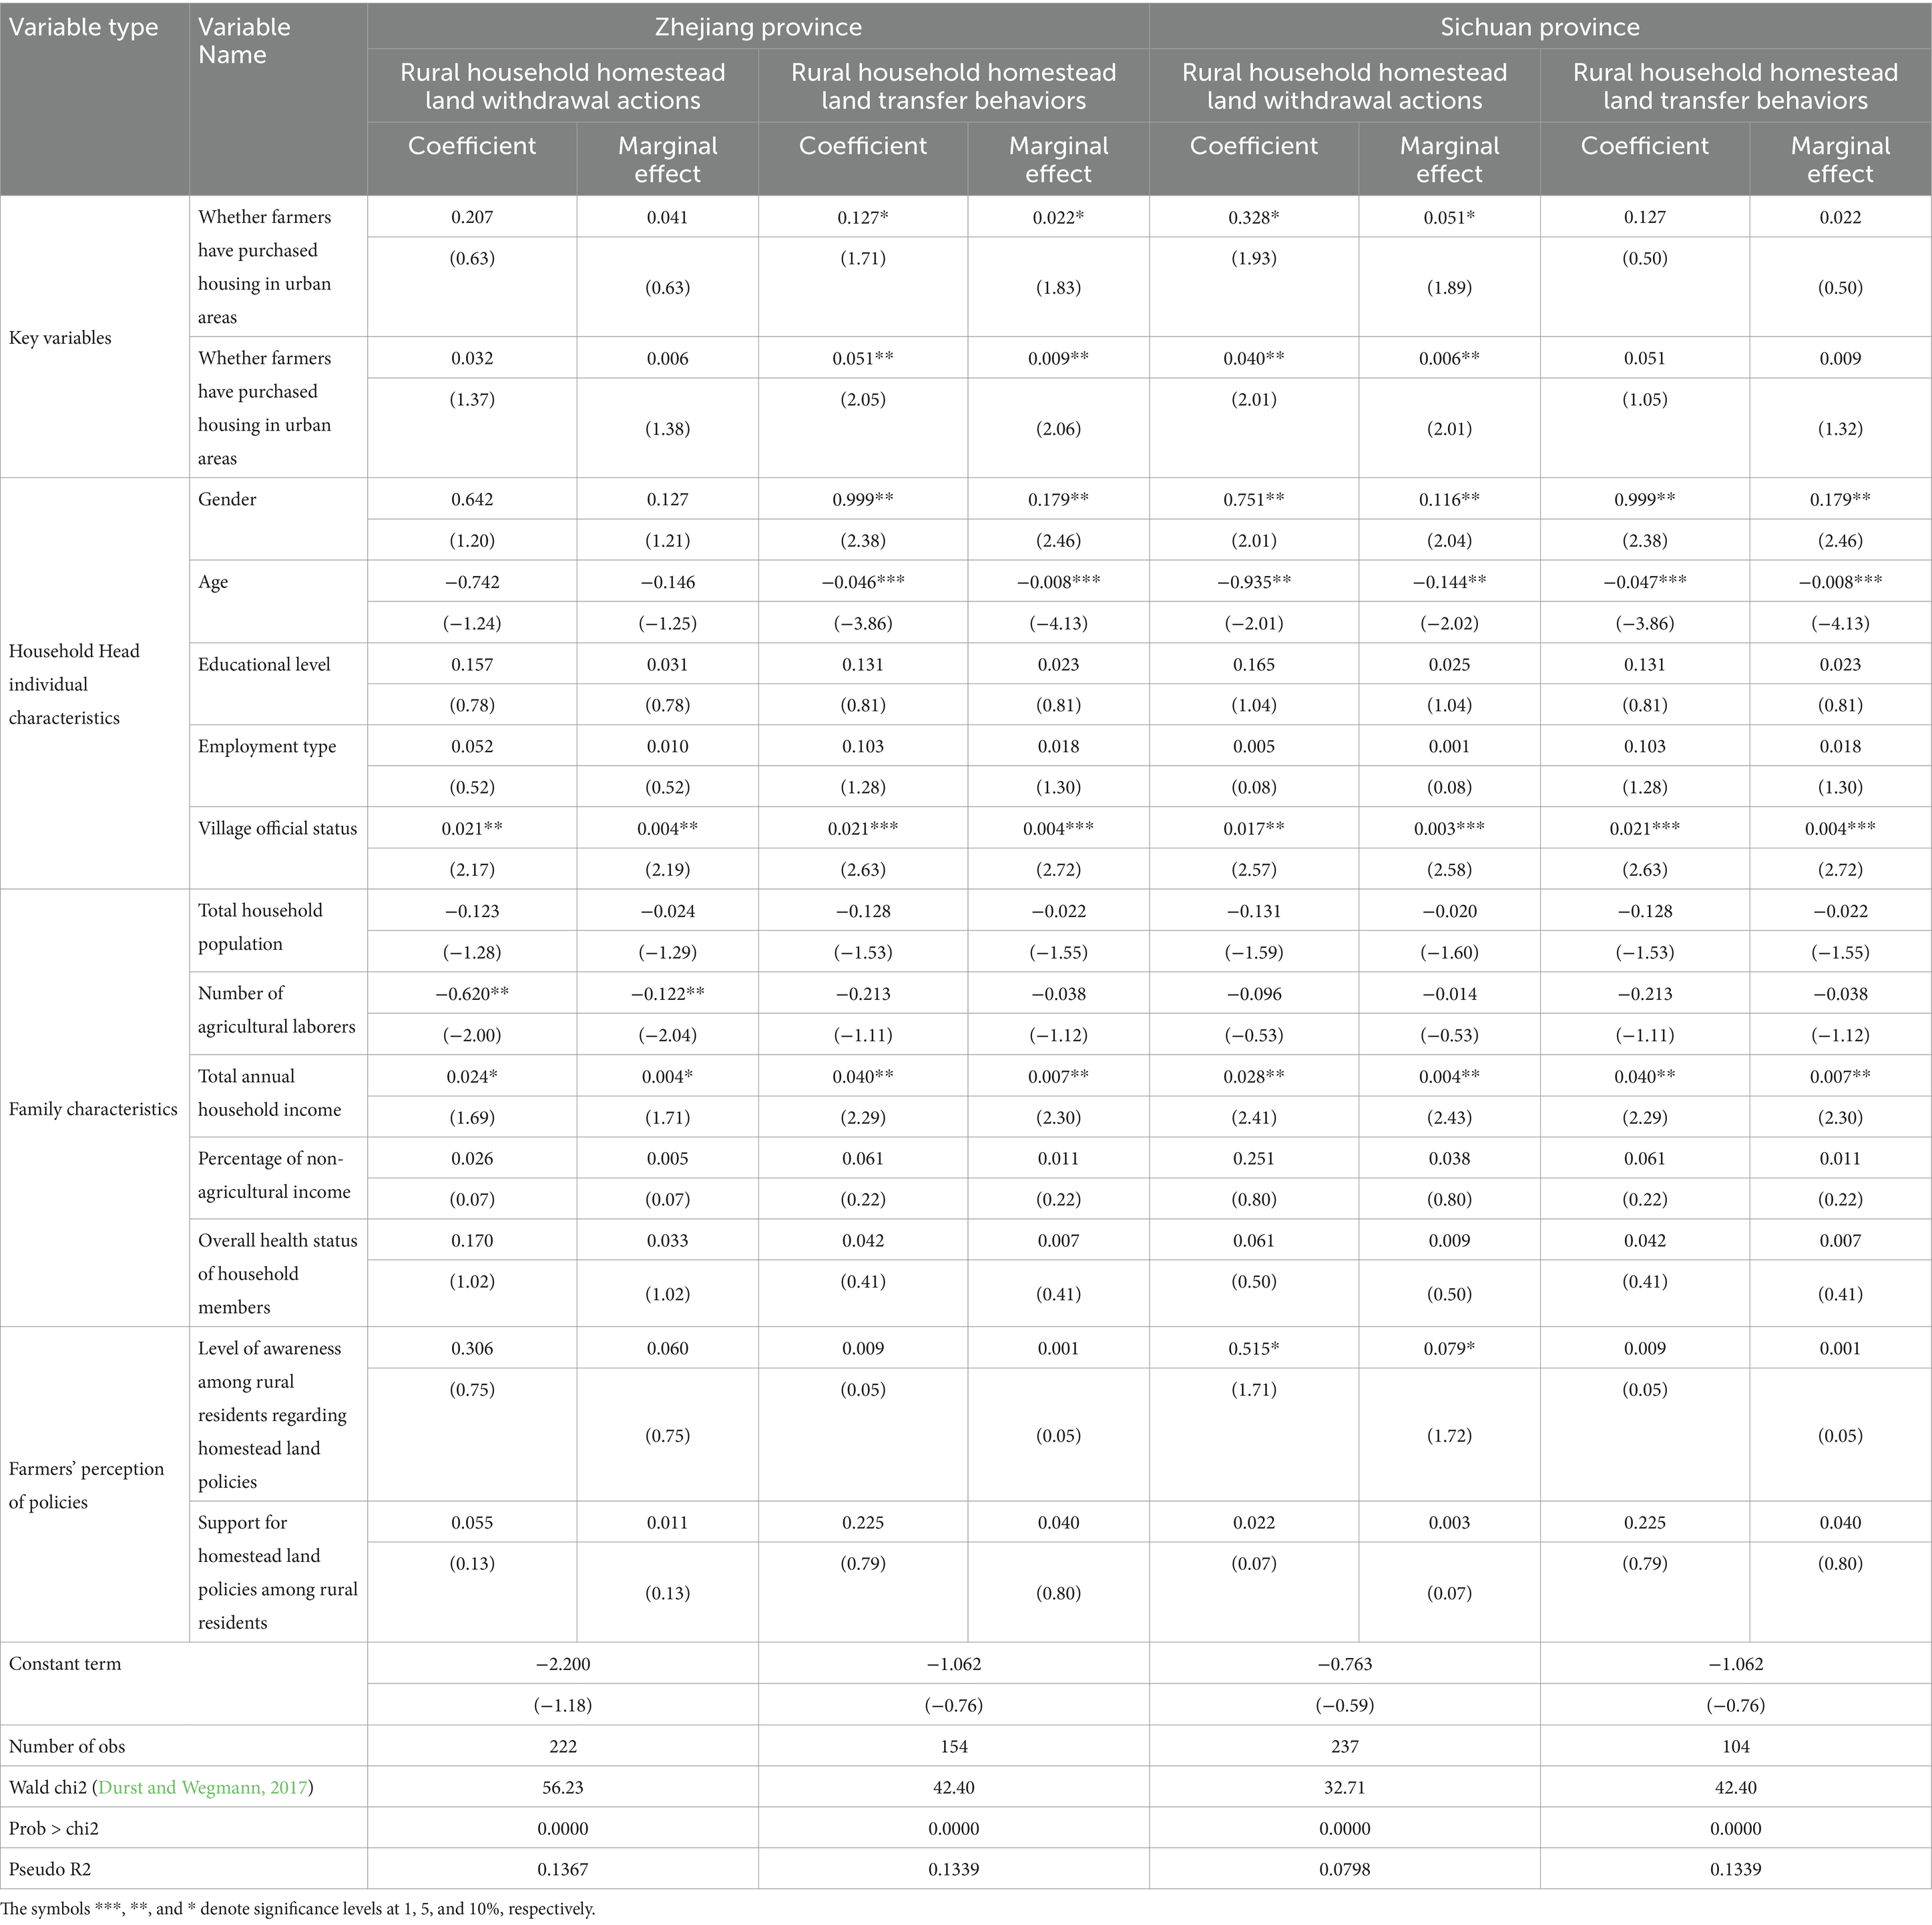This screenshot has width=1932, height=1925.
Task: Click the value 0.207 in the first row
Action: [x=472, y=217]
